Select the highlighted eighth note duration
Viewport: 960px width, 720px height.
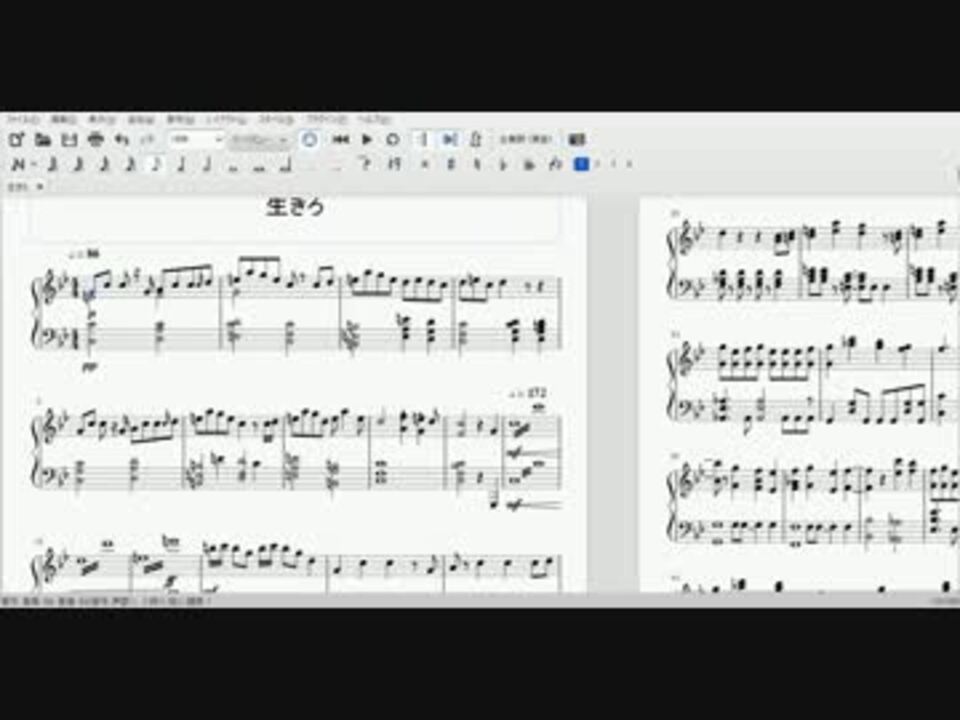click(156, 164)
